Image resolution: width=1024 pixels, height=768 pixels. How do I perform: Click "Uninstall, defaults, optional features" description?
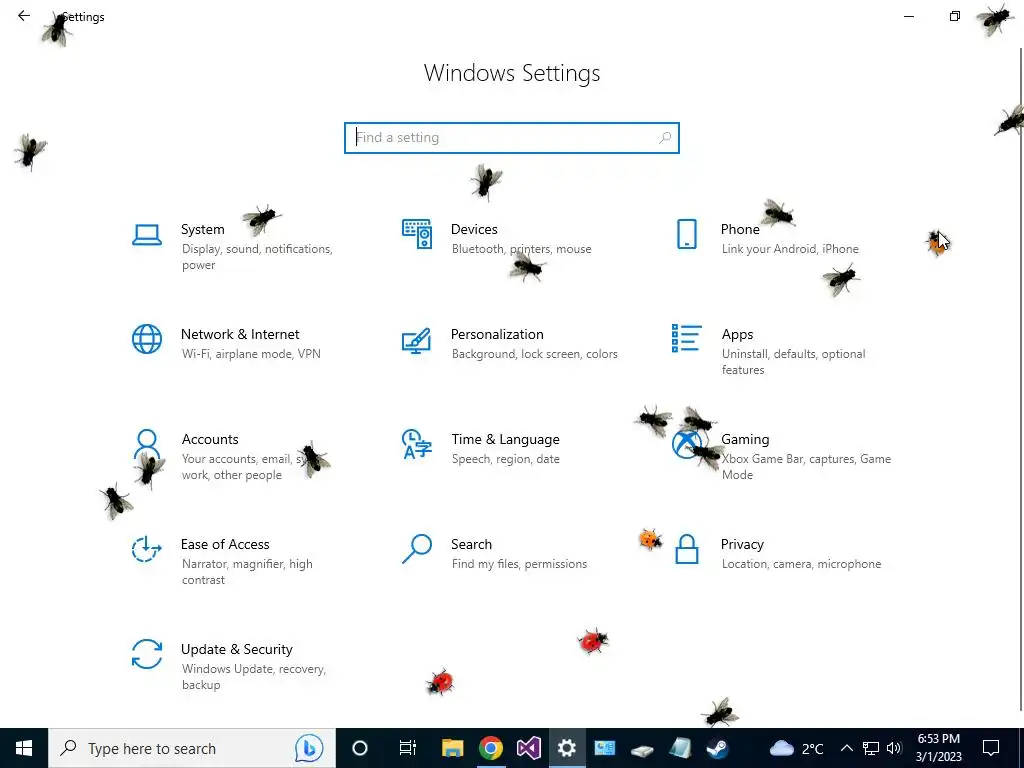pyautogui.click(x=793, y=362)
